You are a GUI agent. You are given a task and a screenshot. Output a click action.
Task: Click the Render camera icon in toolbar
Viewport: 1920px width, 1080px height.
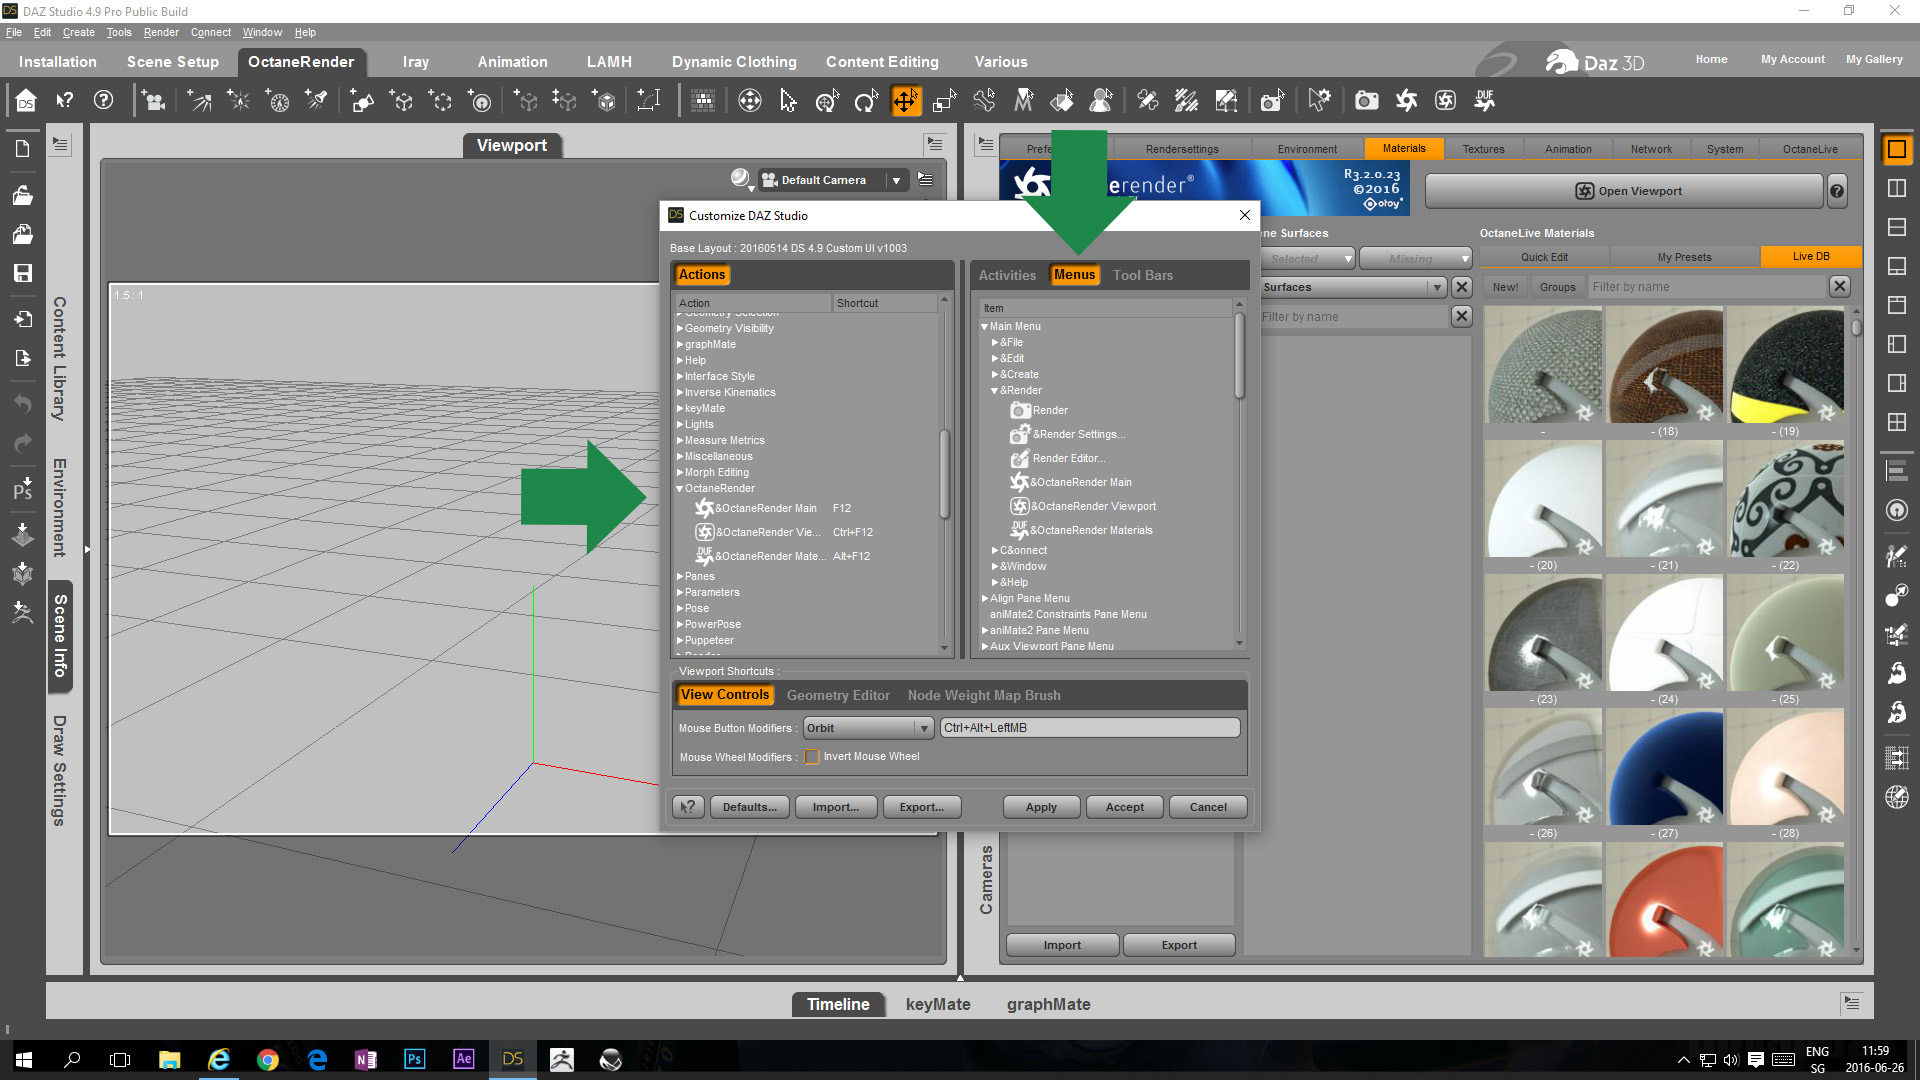coord(1366,101)
